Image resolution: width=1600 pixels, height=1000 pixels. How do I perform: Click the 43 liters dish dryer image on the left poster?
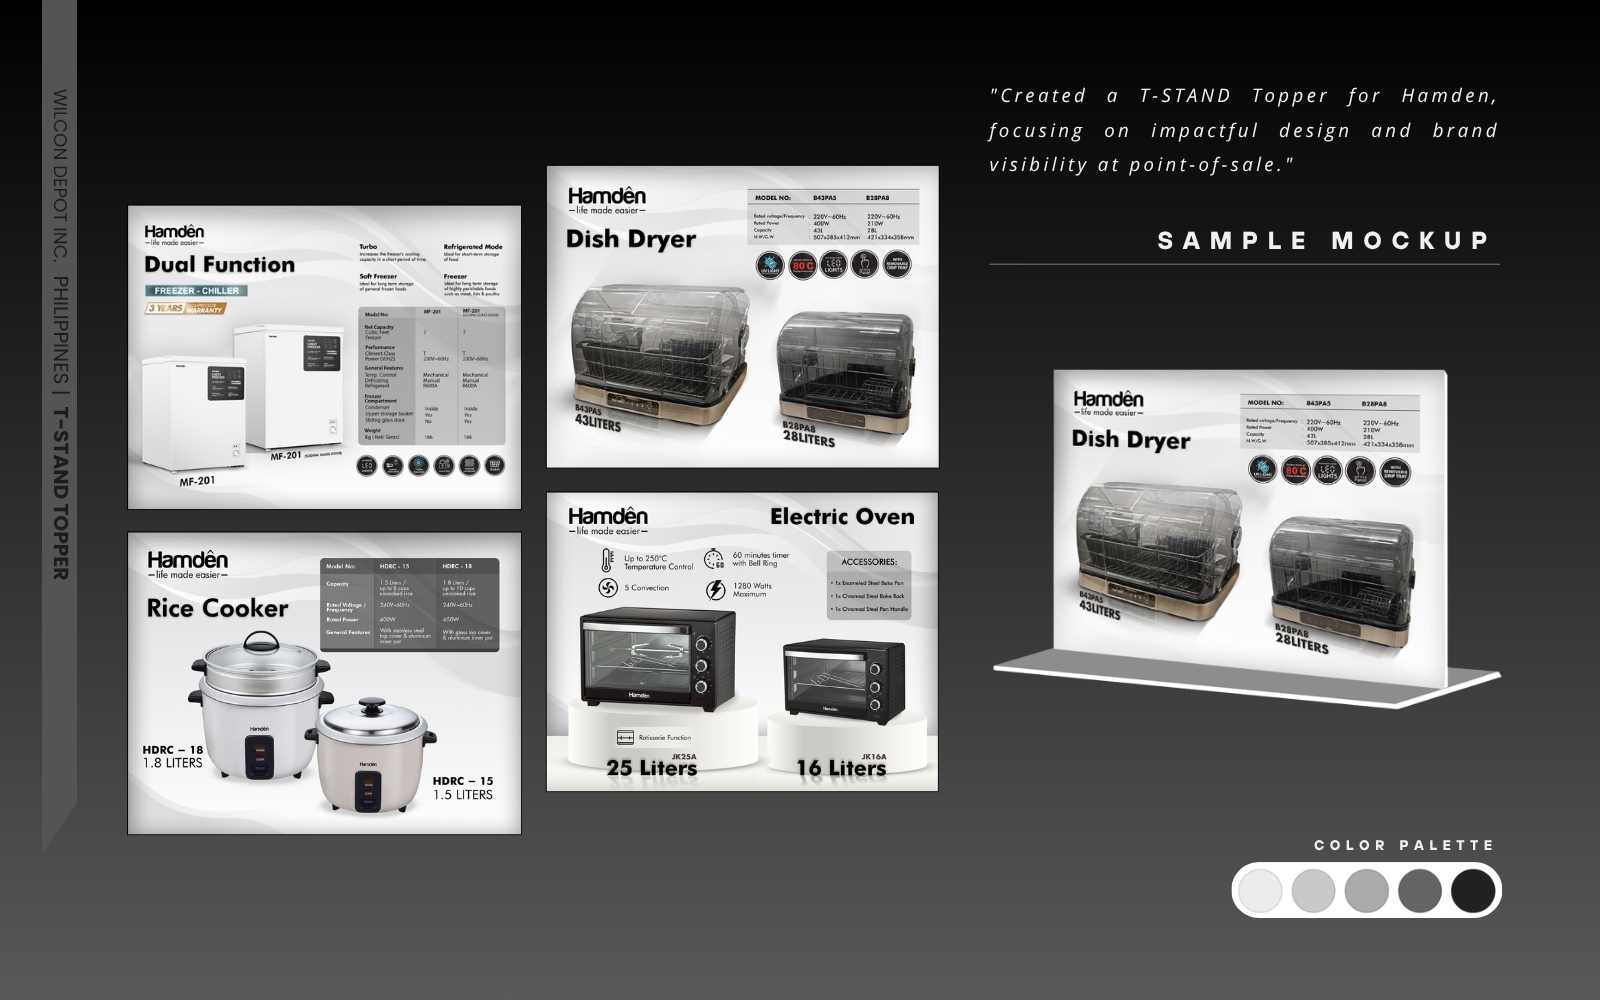pyautogui.click(x=661, y=353)
